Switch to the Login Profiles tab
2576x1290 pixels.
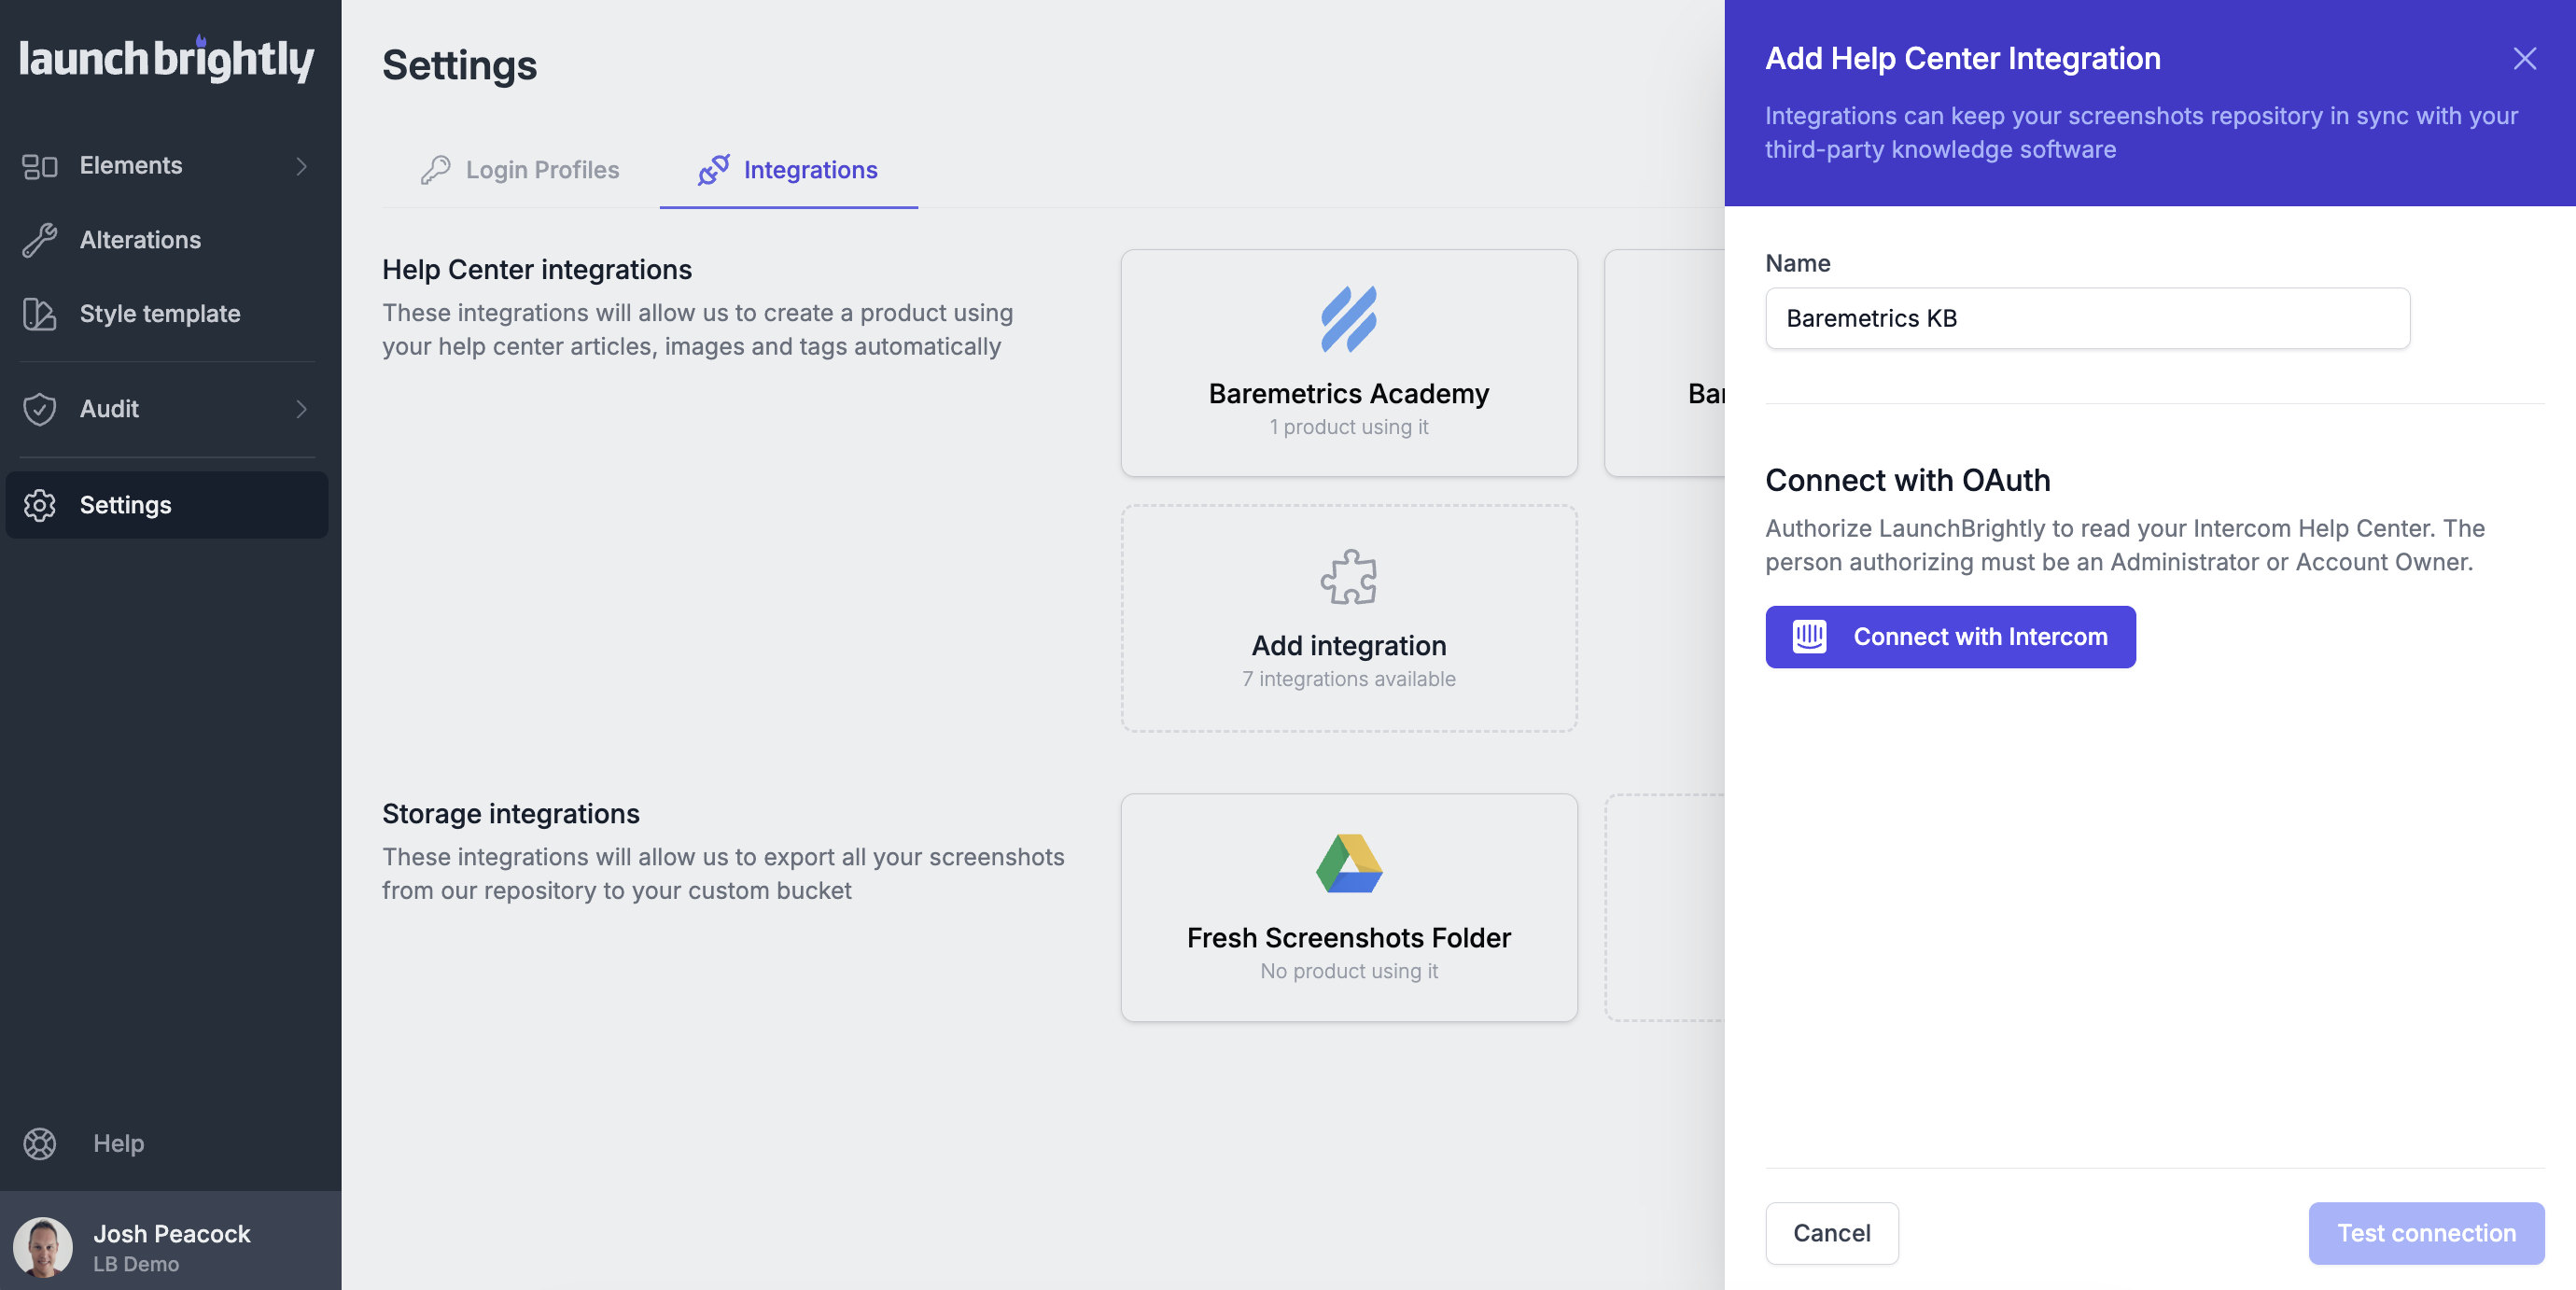pos(520,170)
